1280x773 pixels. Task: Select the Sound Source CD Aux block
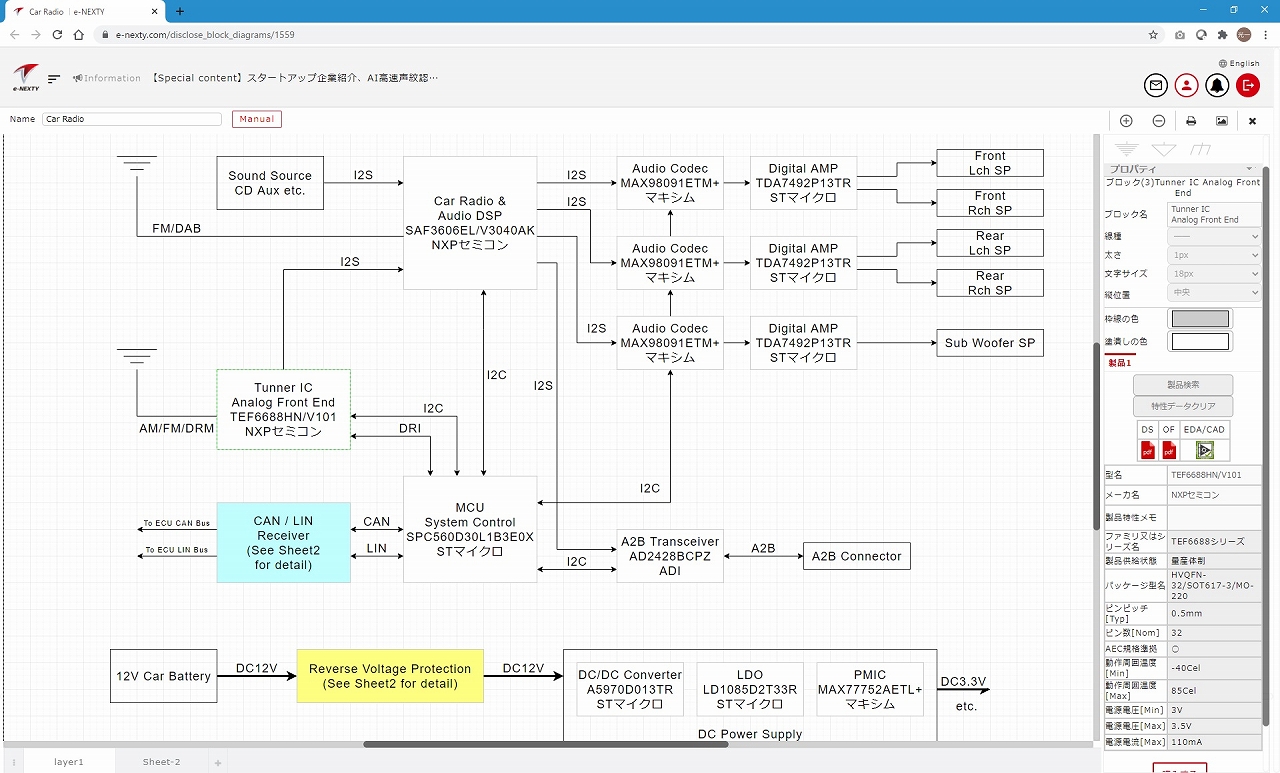pyautogui.click(x=270, y=183)
